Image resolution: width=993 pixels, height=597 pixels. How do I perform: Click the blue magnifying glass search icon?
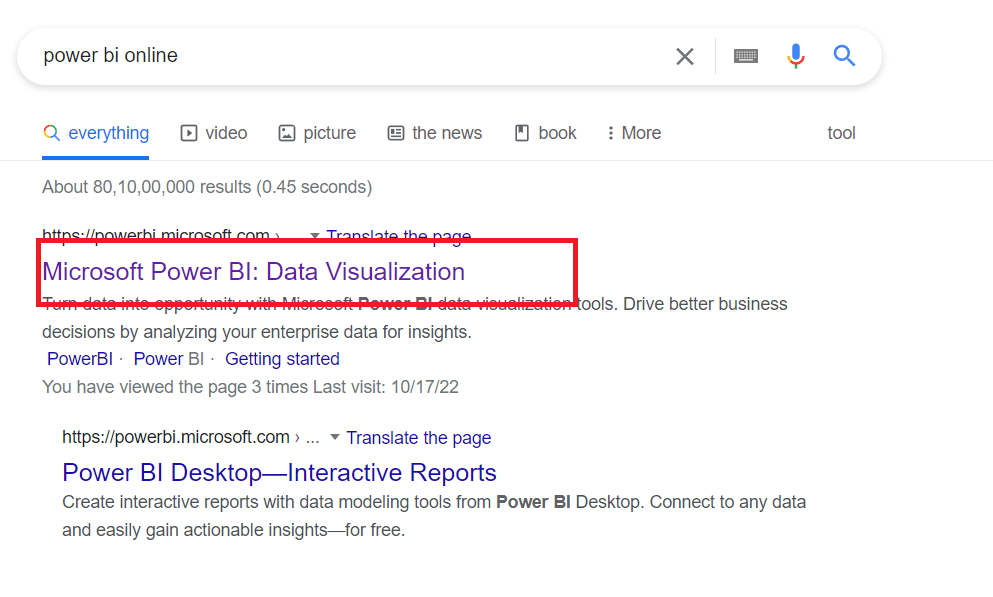[845, 56]
